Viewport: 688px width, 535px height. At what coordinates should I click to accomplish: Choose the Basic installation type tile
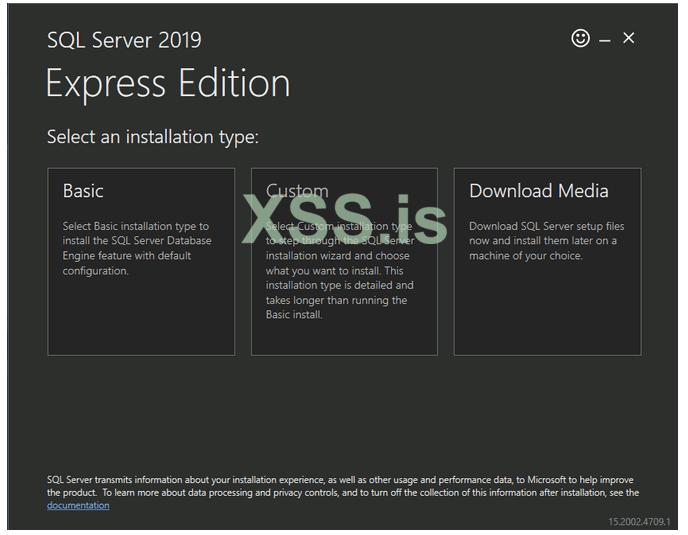[141, 261]
